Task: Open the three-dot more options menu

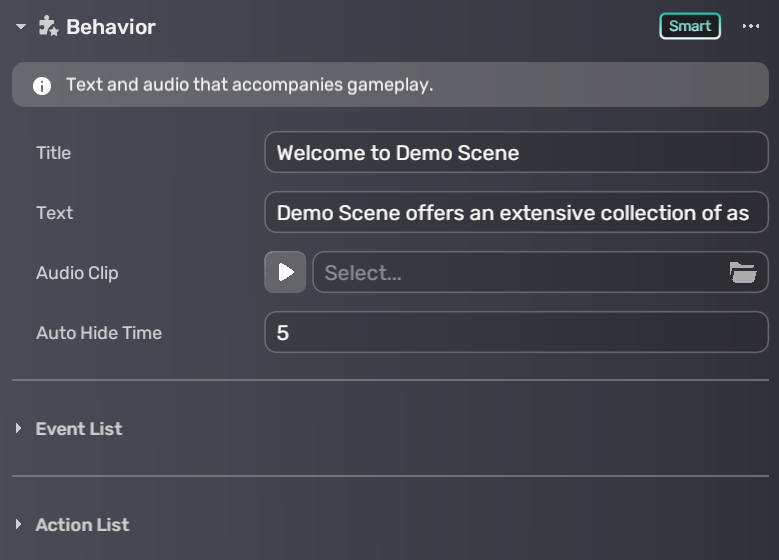Action: click(x=751, y=27)
